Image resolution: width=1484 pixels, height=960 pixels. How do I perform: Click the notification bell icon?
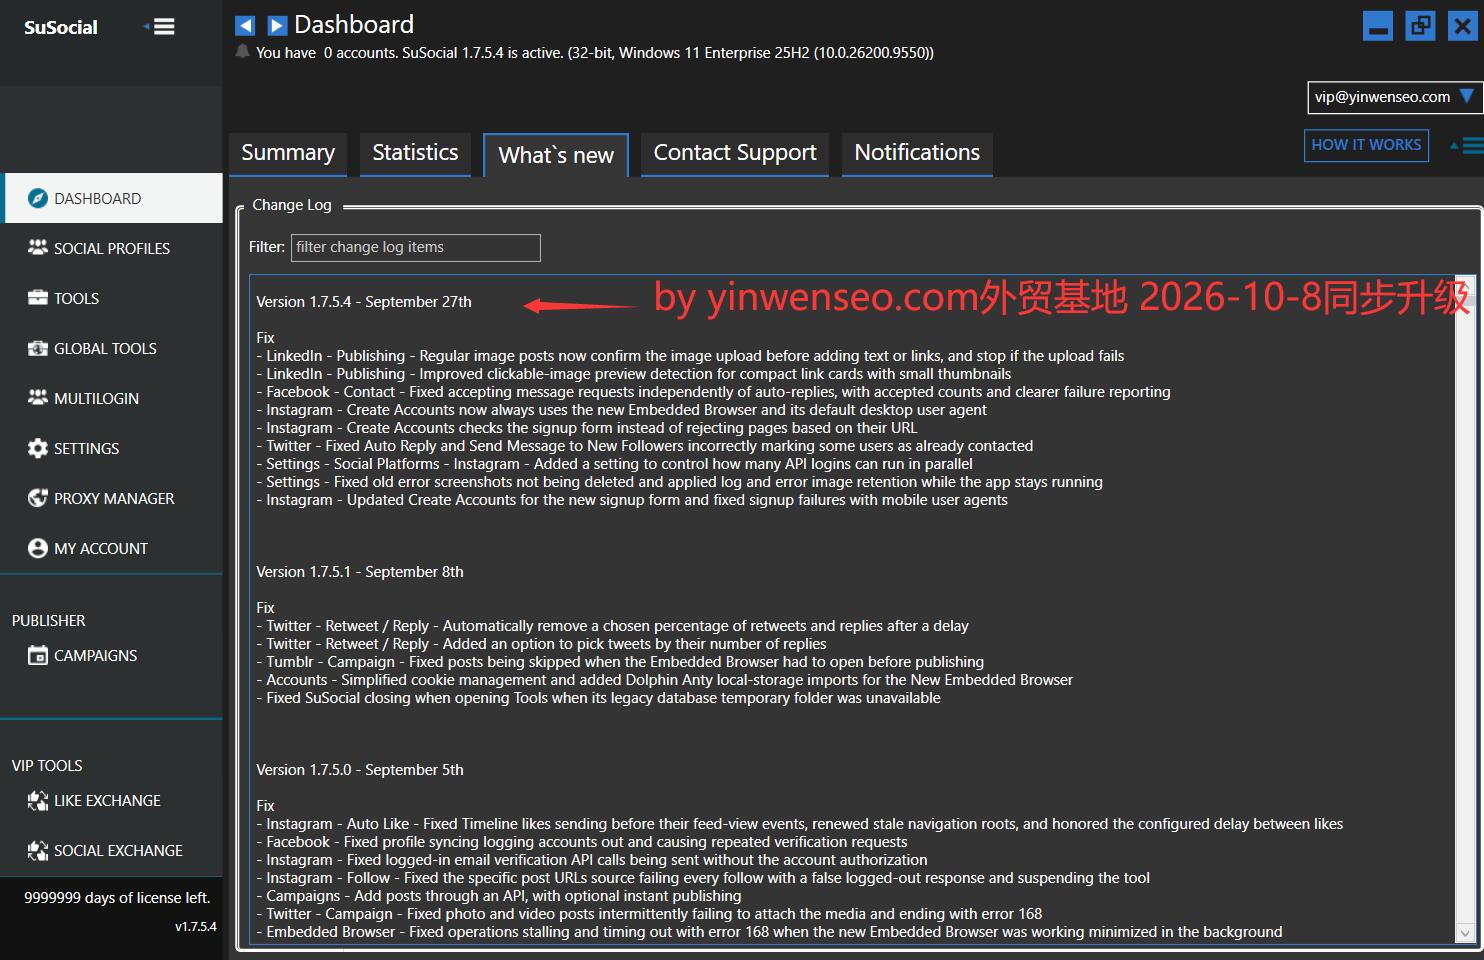(242, 52)
